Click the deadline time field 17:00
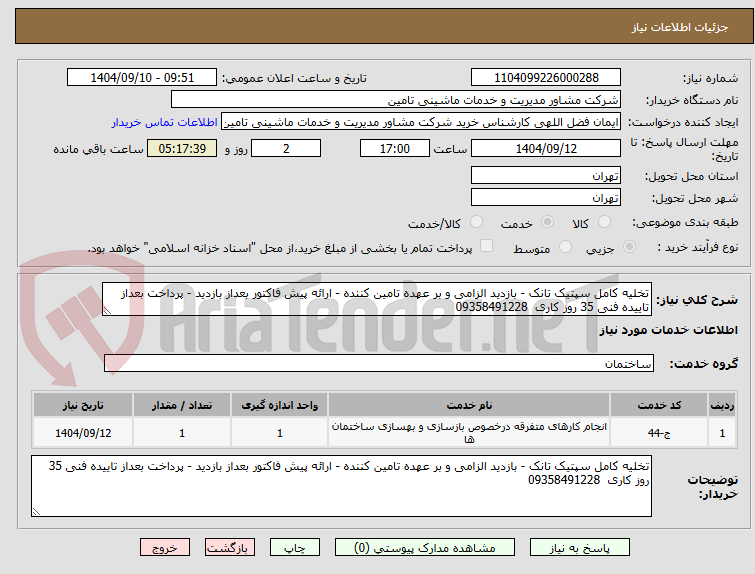This screenshot has width=755, height=574. (x=394, y=148)
